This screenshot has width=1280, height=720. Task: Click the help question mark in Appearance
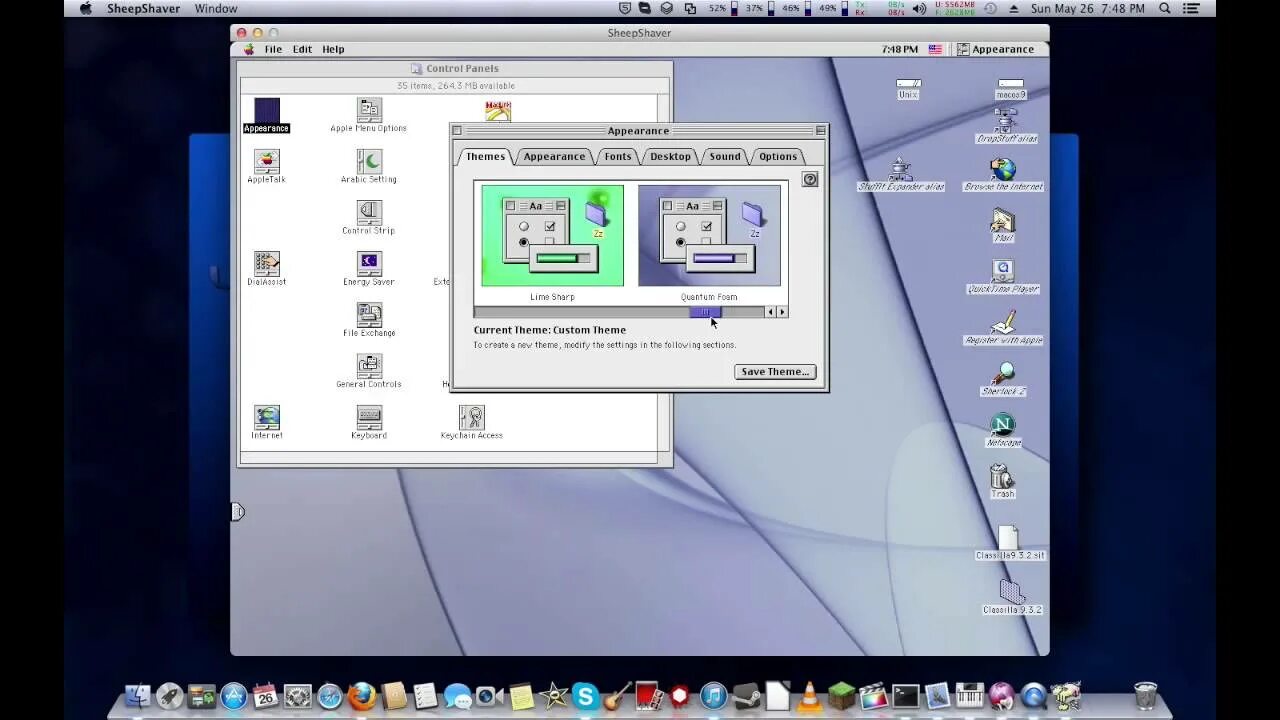(810, 180)
